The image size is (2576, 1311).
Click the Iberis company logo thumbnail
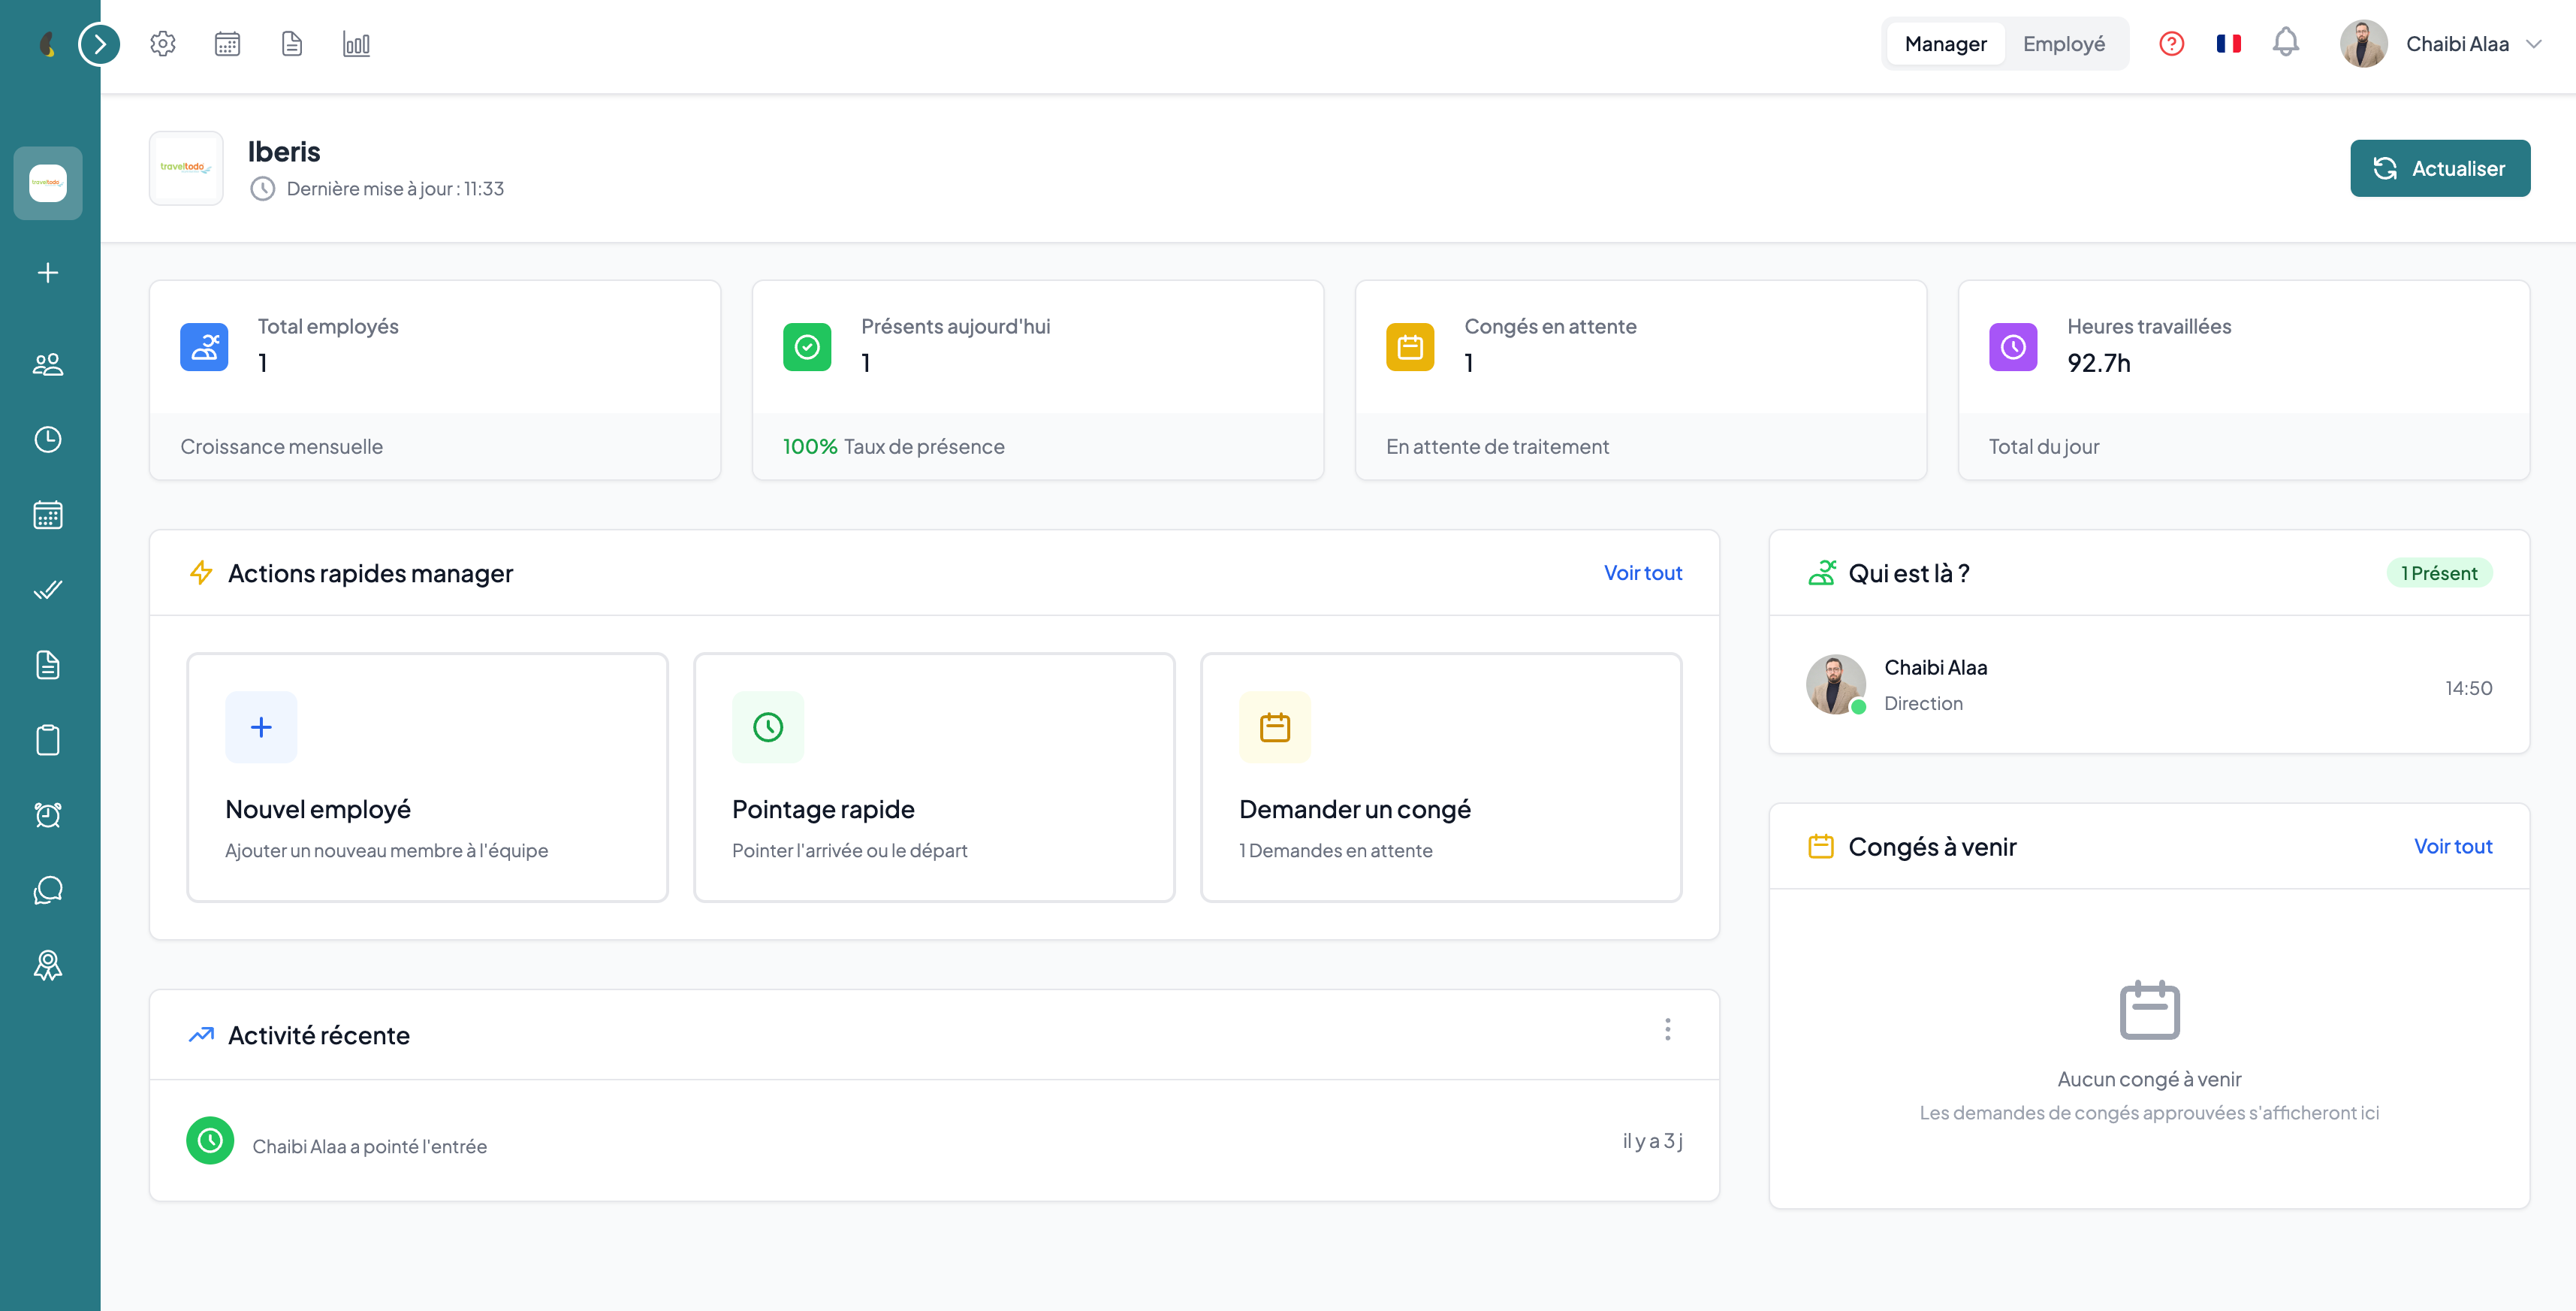click(x=186, y=168)
